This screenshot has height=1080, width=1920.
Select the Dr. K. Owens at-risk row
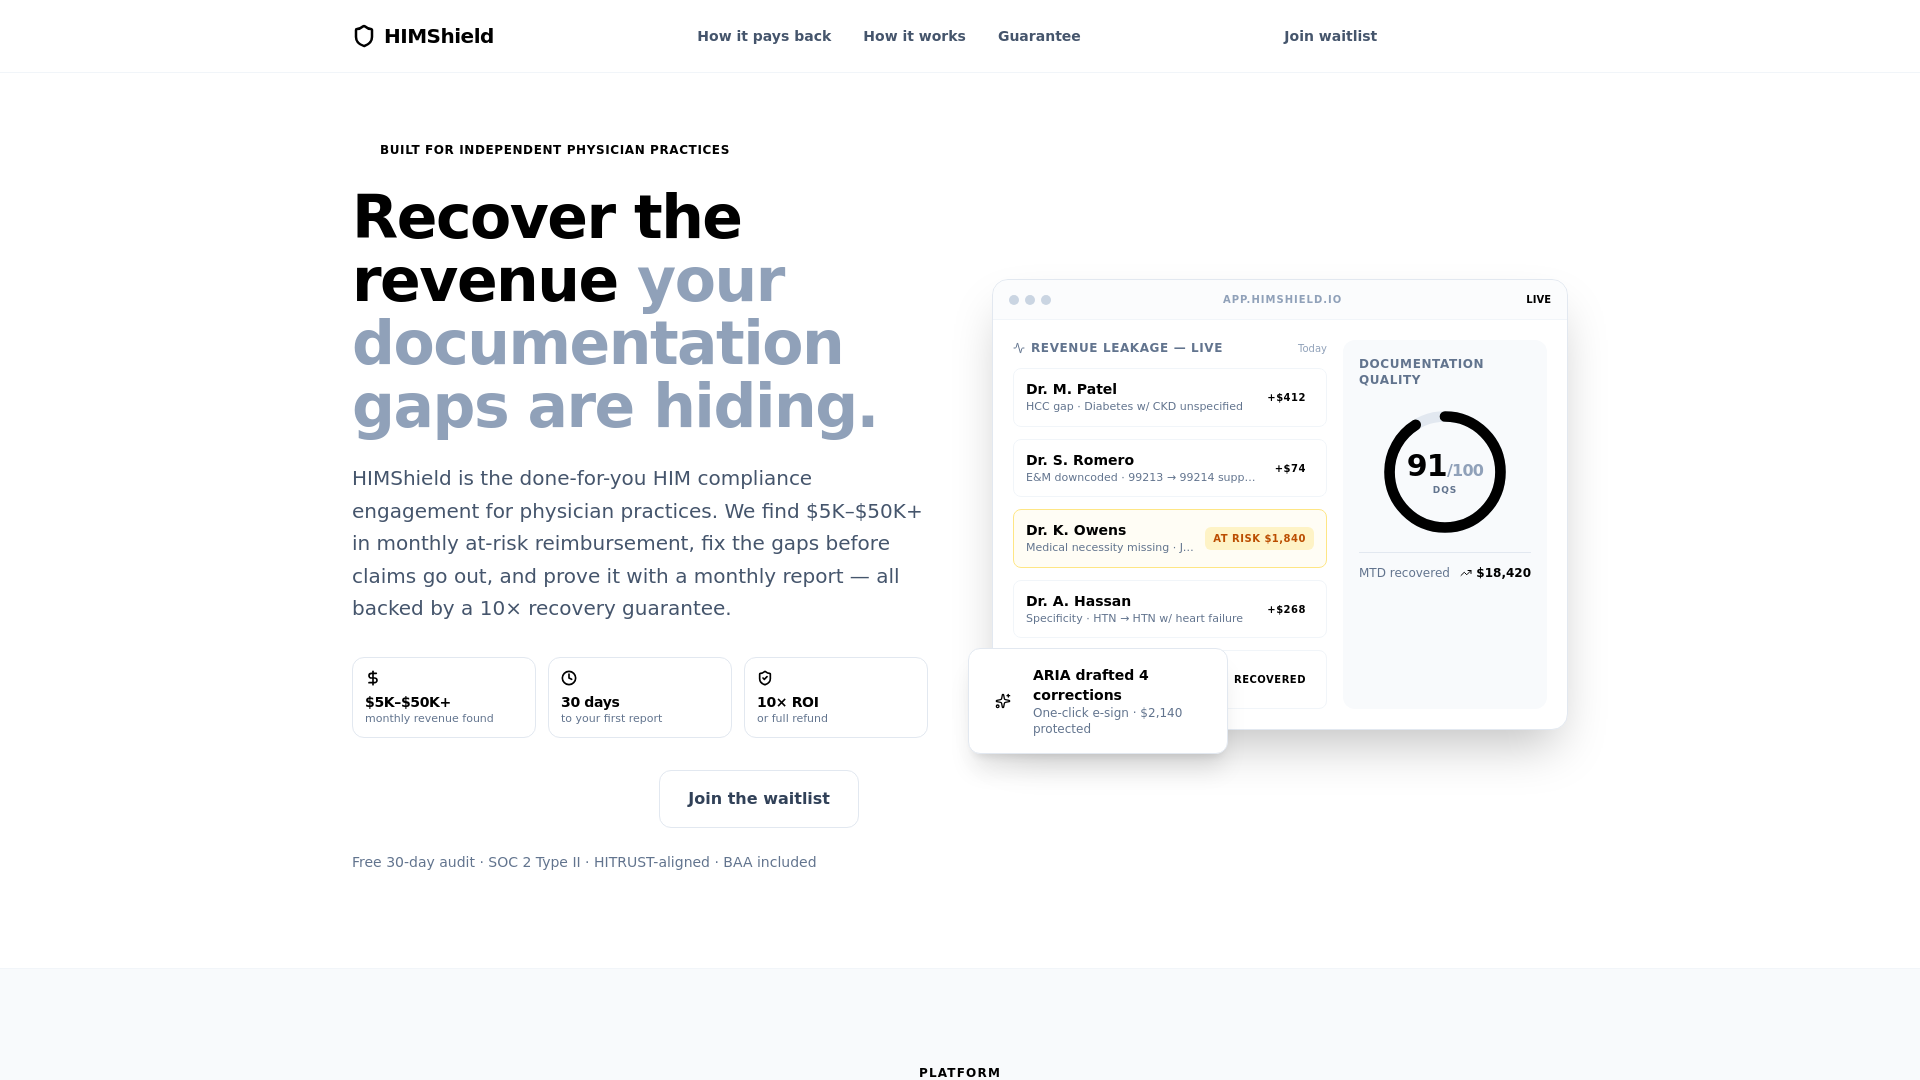point(1170,539)
